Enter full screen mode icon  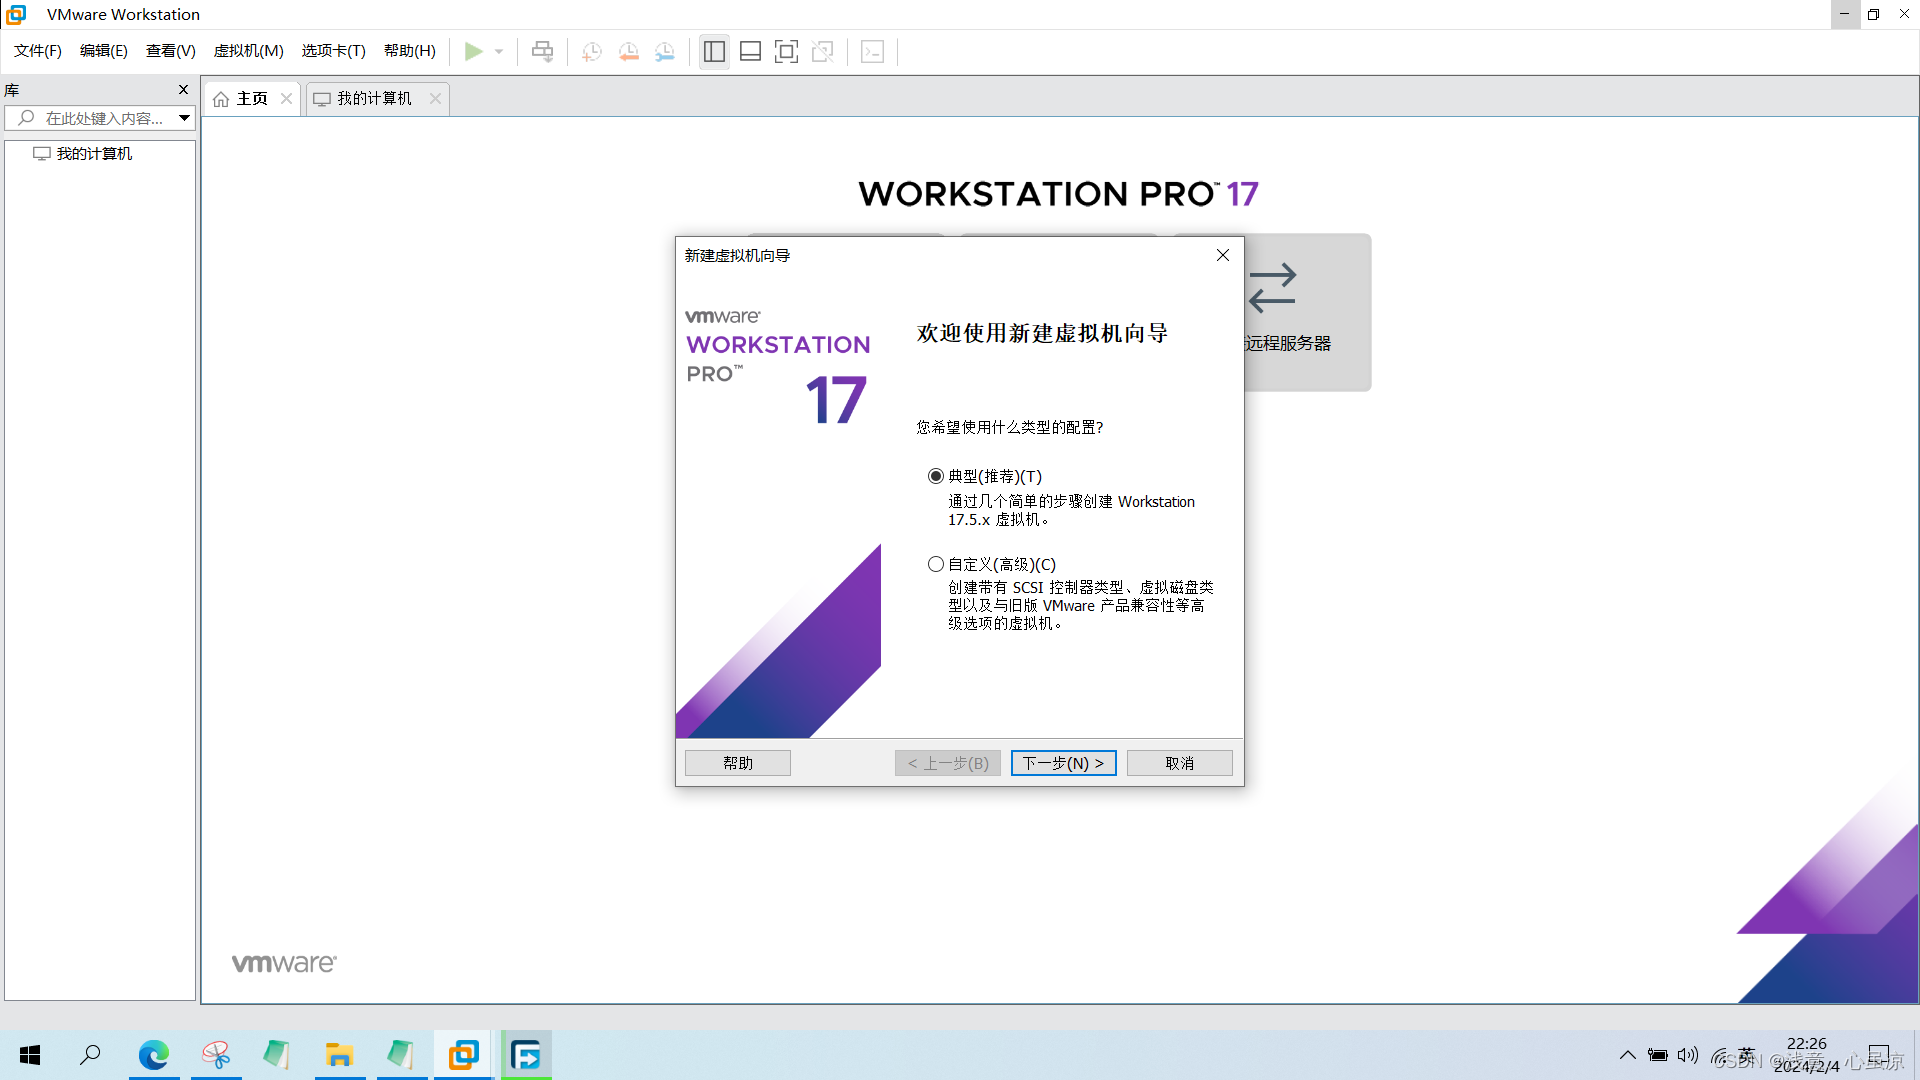tap(786, 51)
